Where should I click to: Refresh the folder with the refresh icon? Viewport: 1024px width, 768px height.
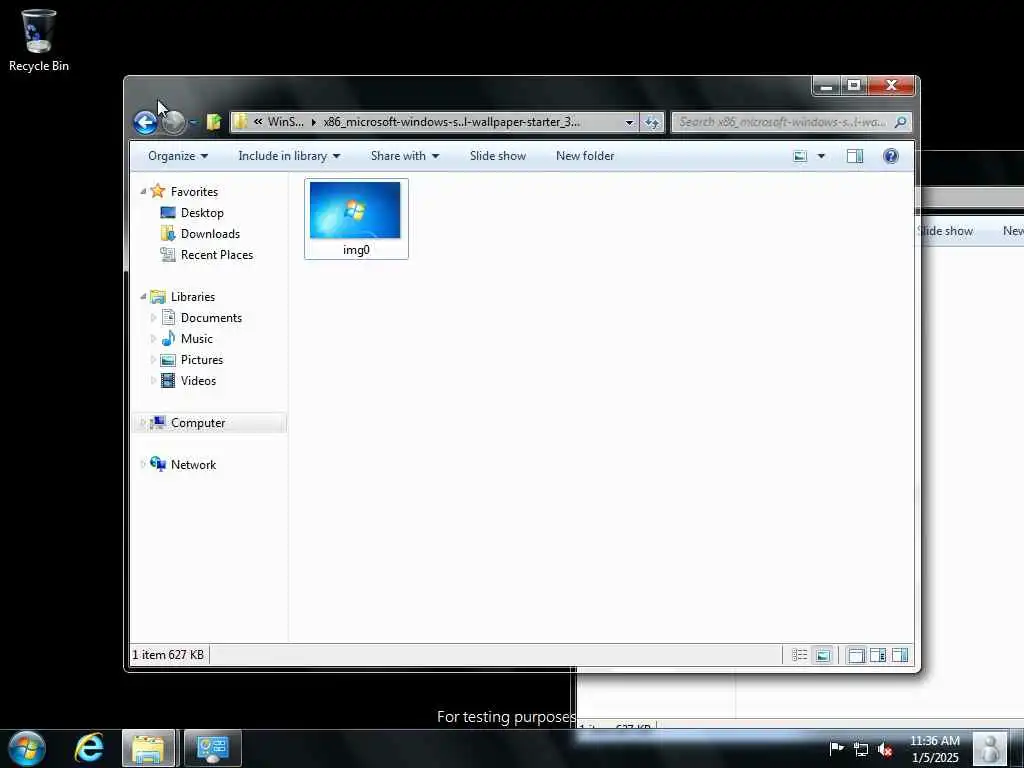(652, 122)
